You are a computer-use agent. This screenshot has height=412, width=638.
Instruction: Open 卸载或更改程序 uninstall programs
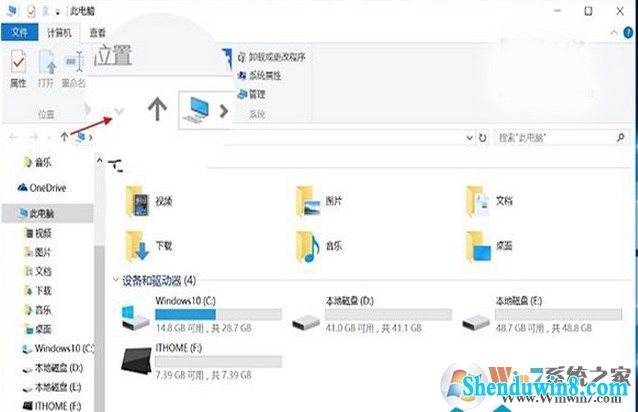point(271,57)
